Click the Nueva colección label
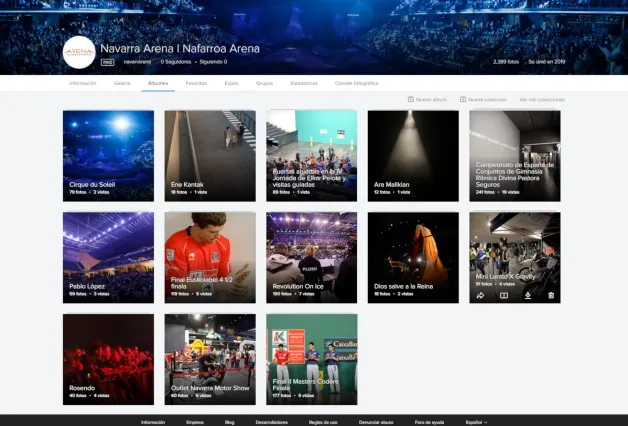The width and height of the screenshot is (628, 426). (487, 100)
